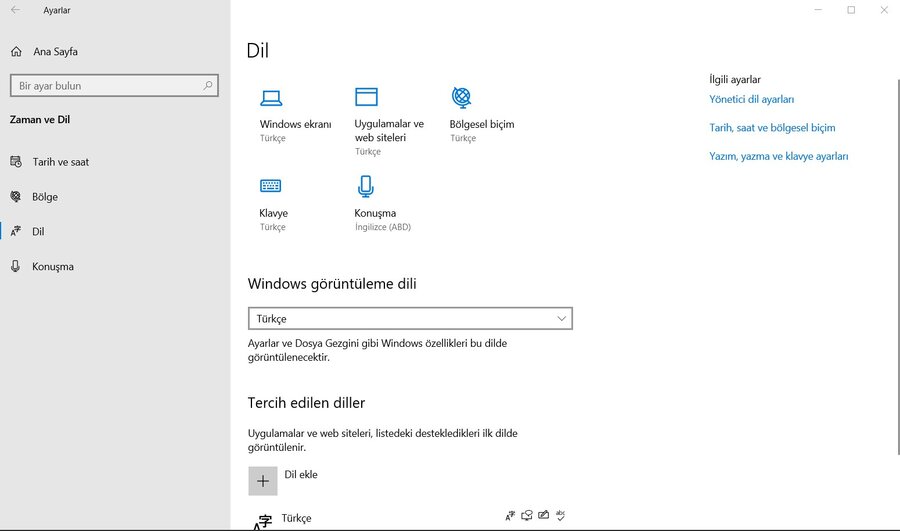Click the Dil language icon in sidebar
The image size is (900, 531).
coord(15,231)
